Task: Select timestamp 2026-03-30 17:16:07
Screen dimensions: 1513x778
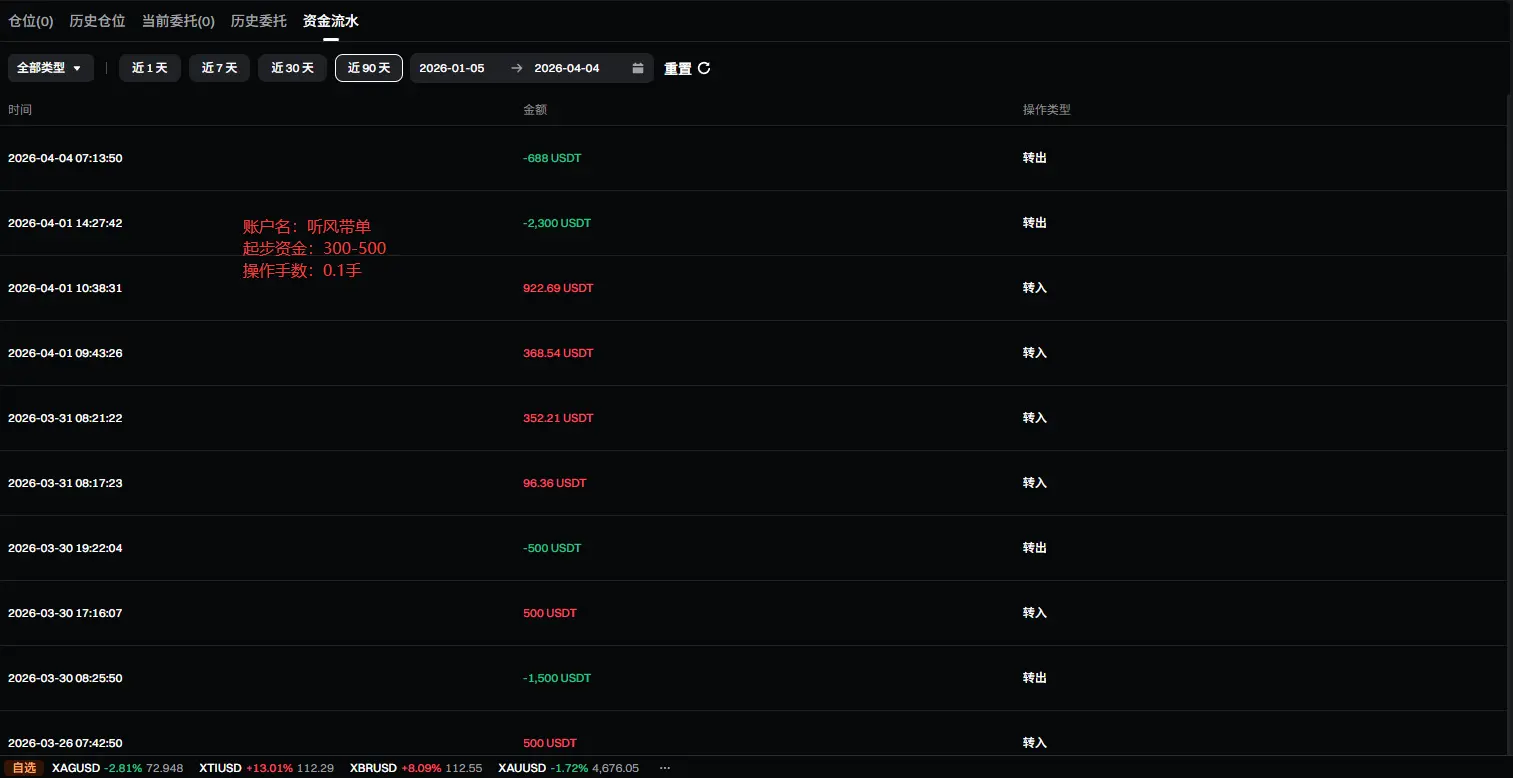Action: point(65,613)
